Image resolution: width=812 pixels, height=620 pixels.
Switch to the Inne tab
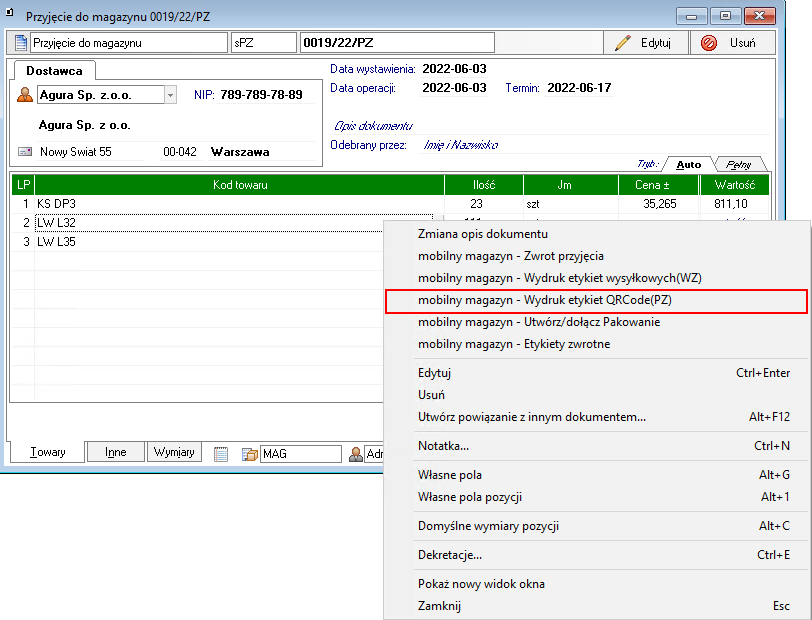click(x=116, y=452)
